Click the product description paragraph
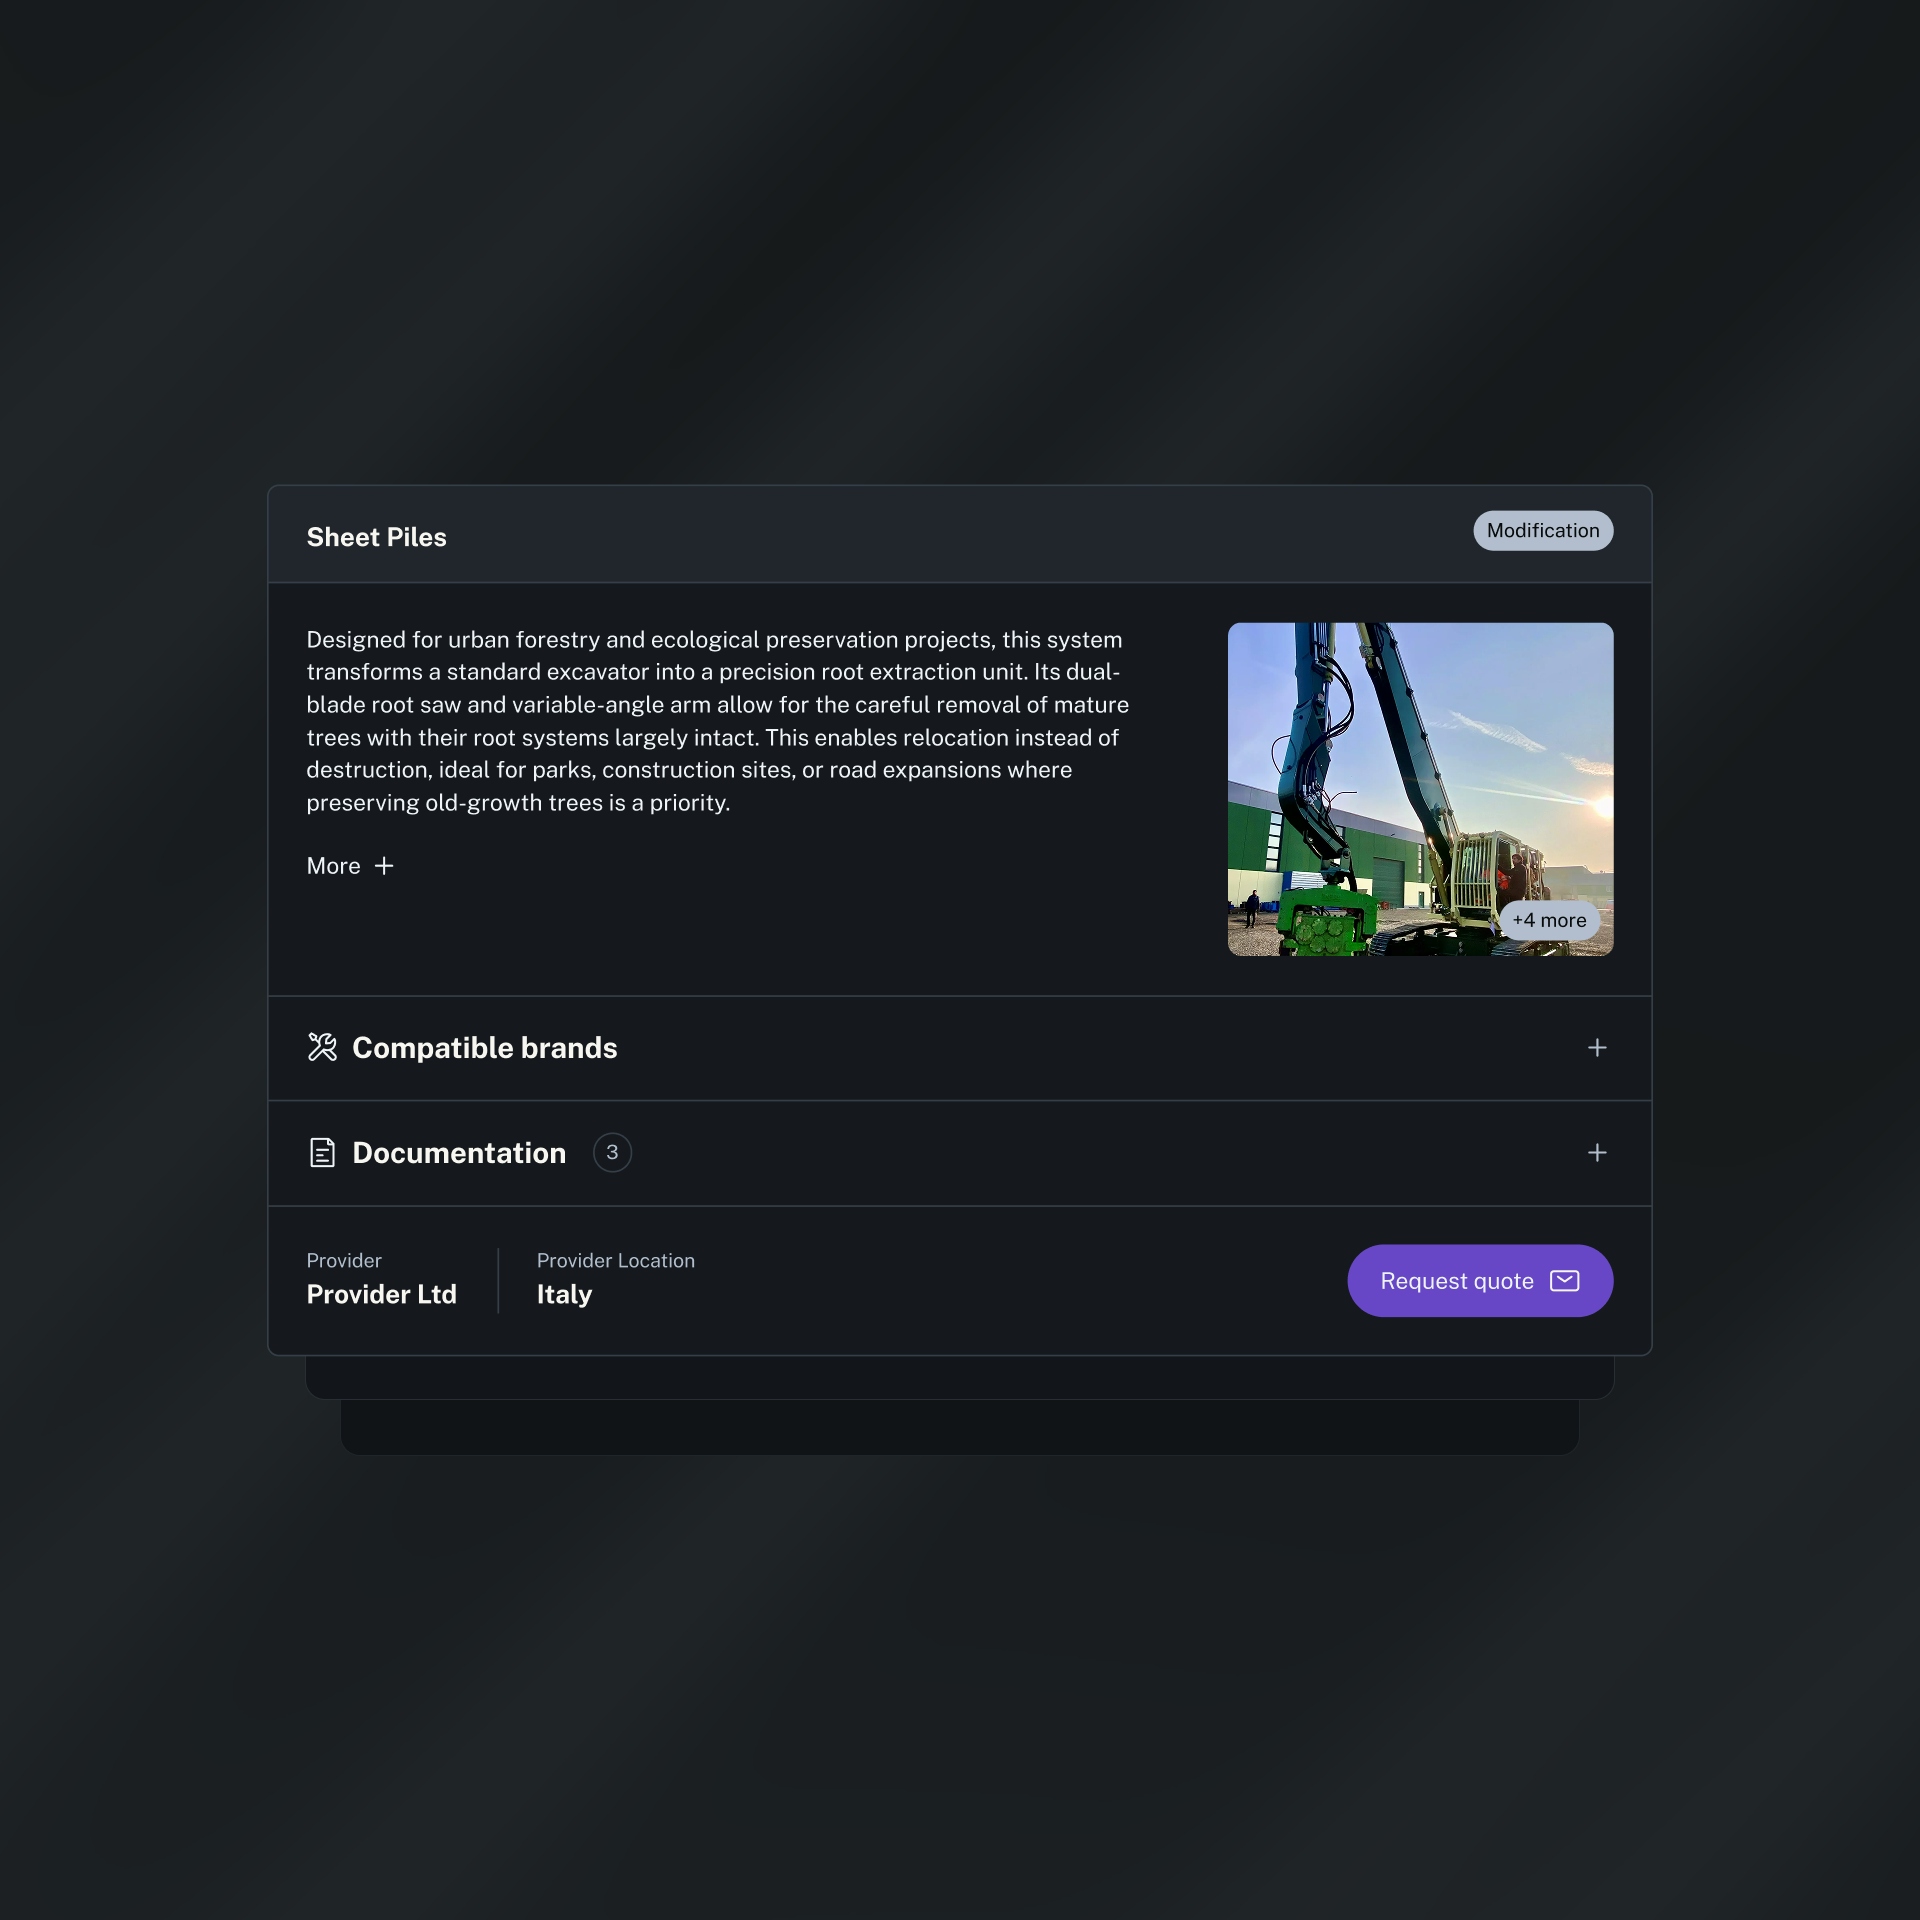This screenshot has width=1920, height=1920. (x=718, y=721)
